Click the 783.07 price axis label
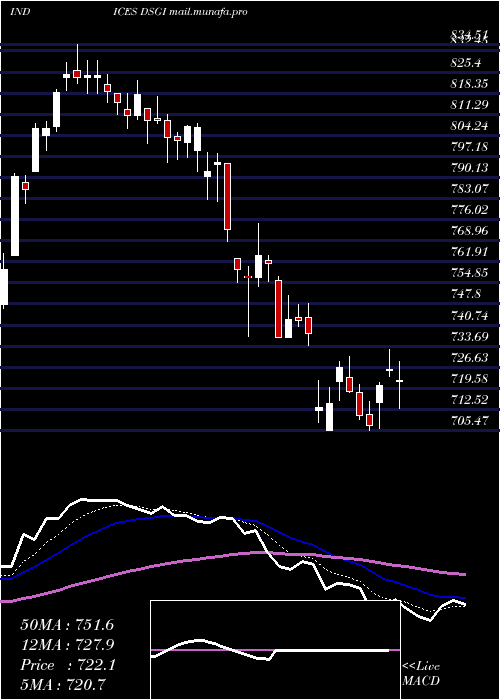Viewport: 500px width, 700px height. pos(468,189)
